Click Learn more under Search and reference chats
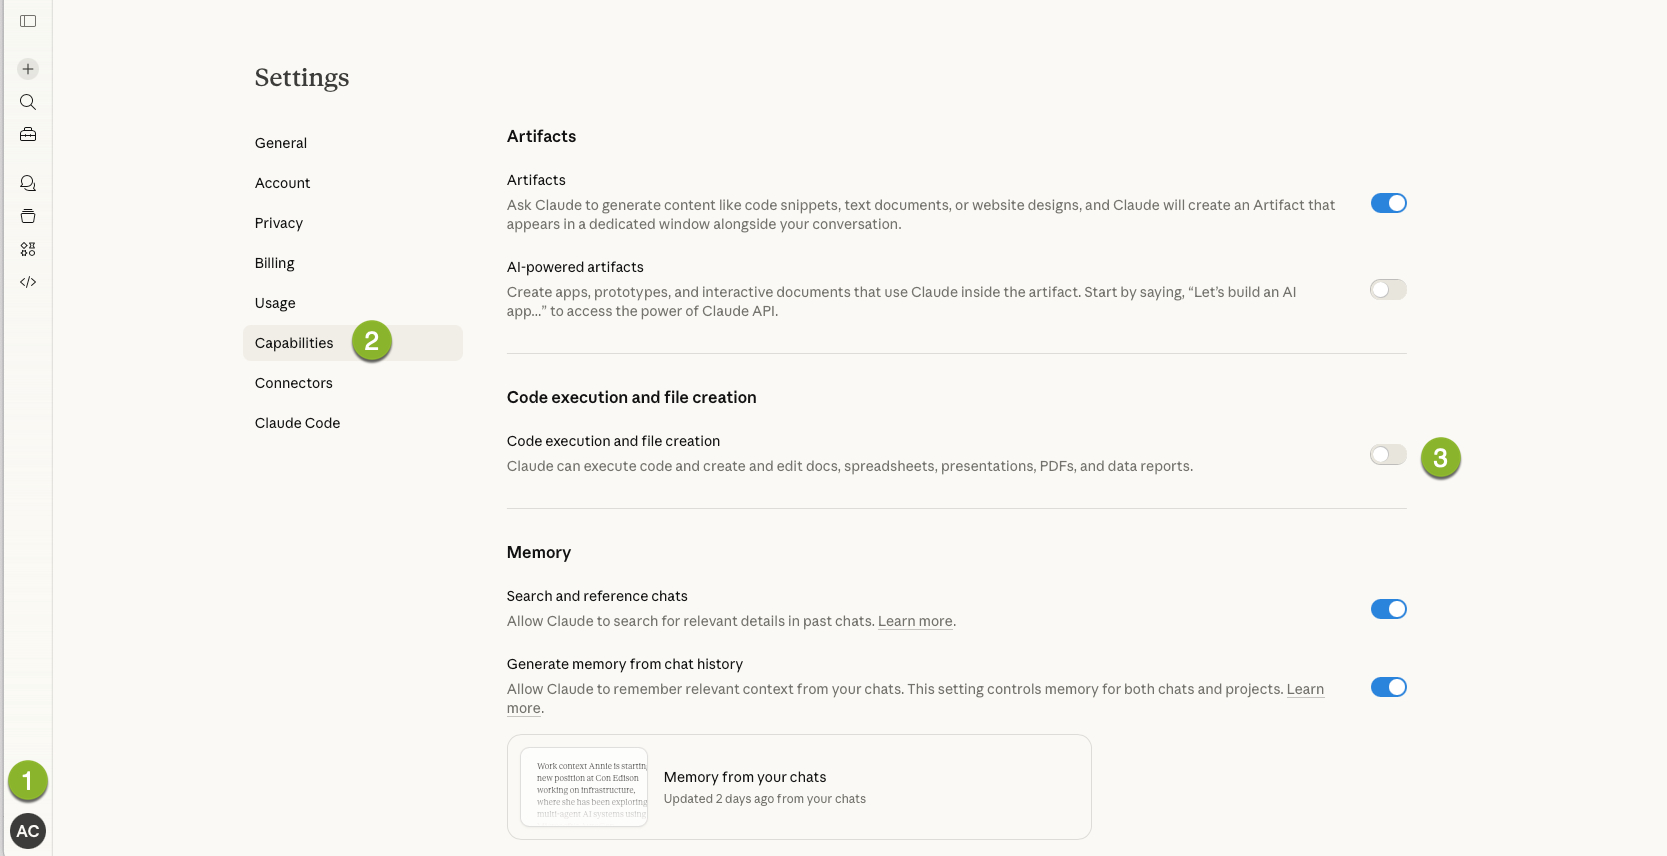This screenshot has width=1667, height=856. tap(915, 621)
